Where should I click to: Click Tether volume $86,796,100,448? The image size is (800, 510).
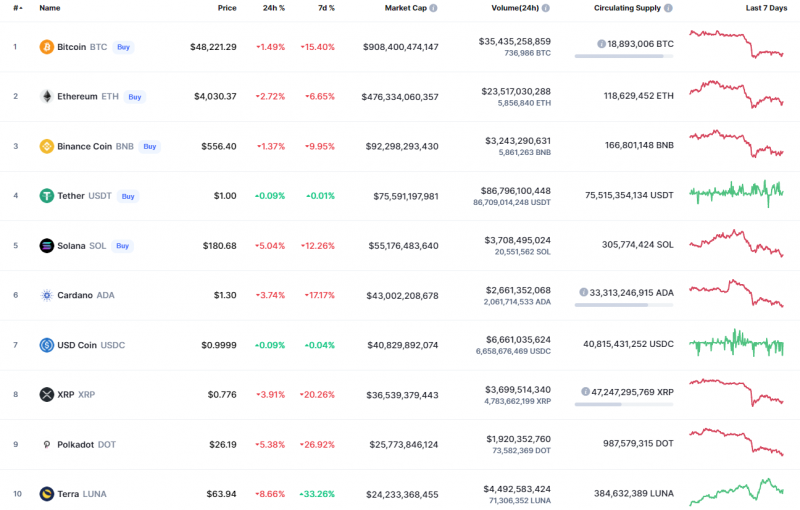tap(515, 191)
